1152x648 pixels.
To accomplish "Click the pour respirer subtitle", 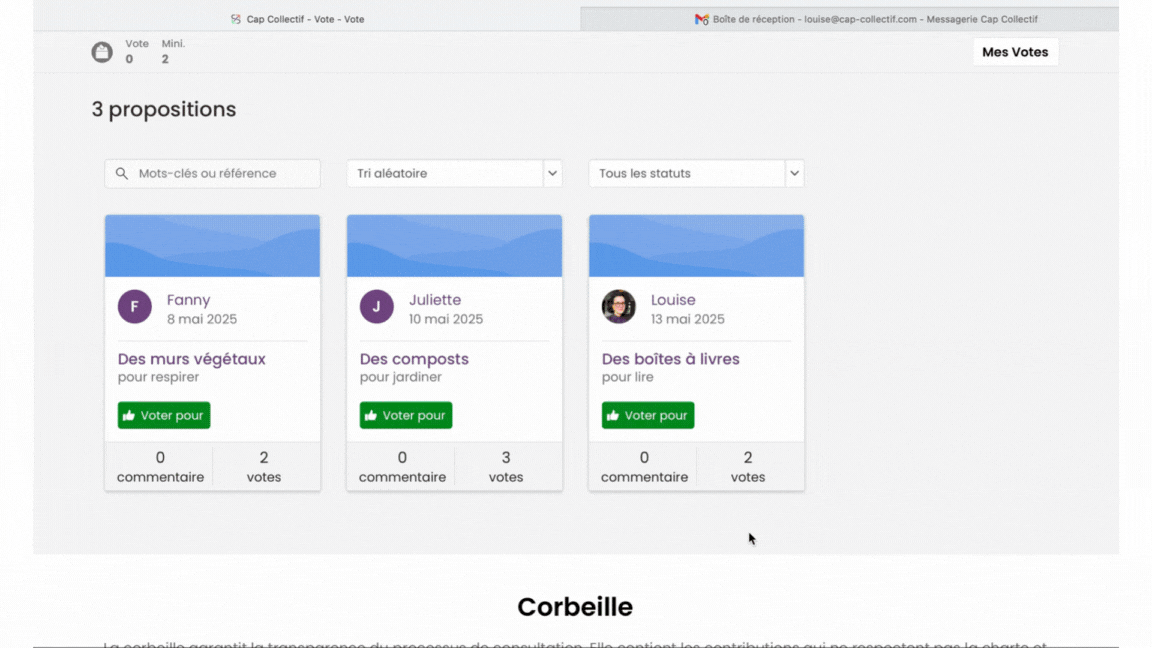I will pyautogui.click(x=158, y=377).
